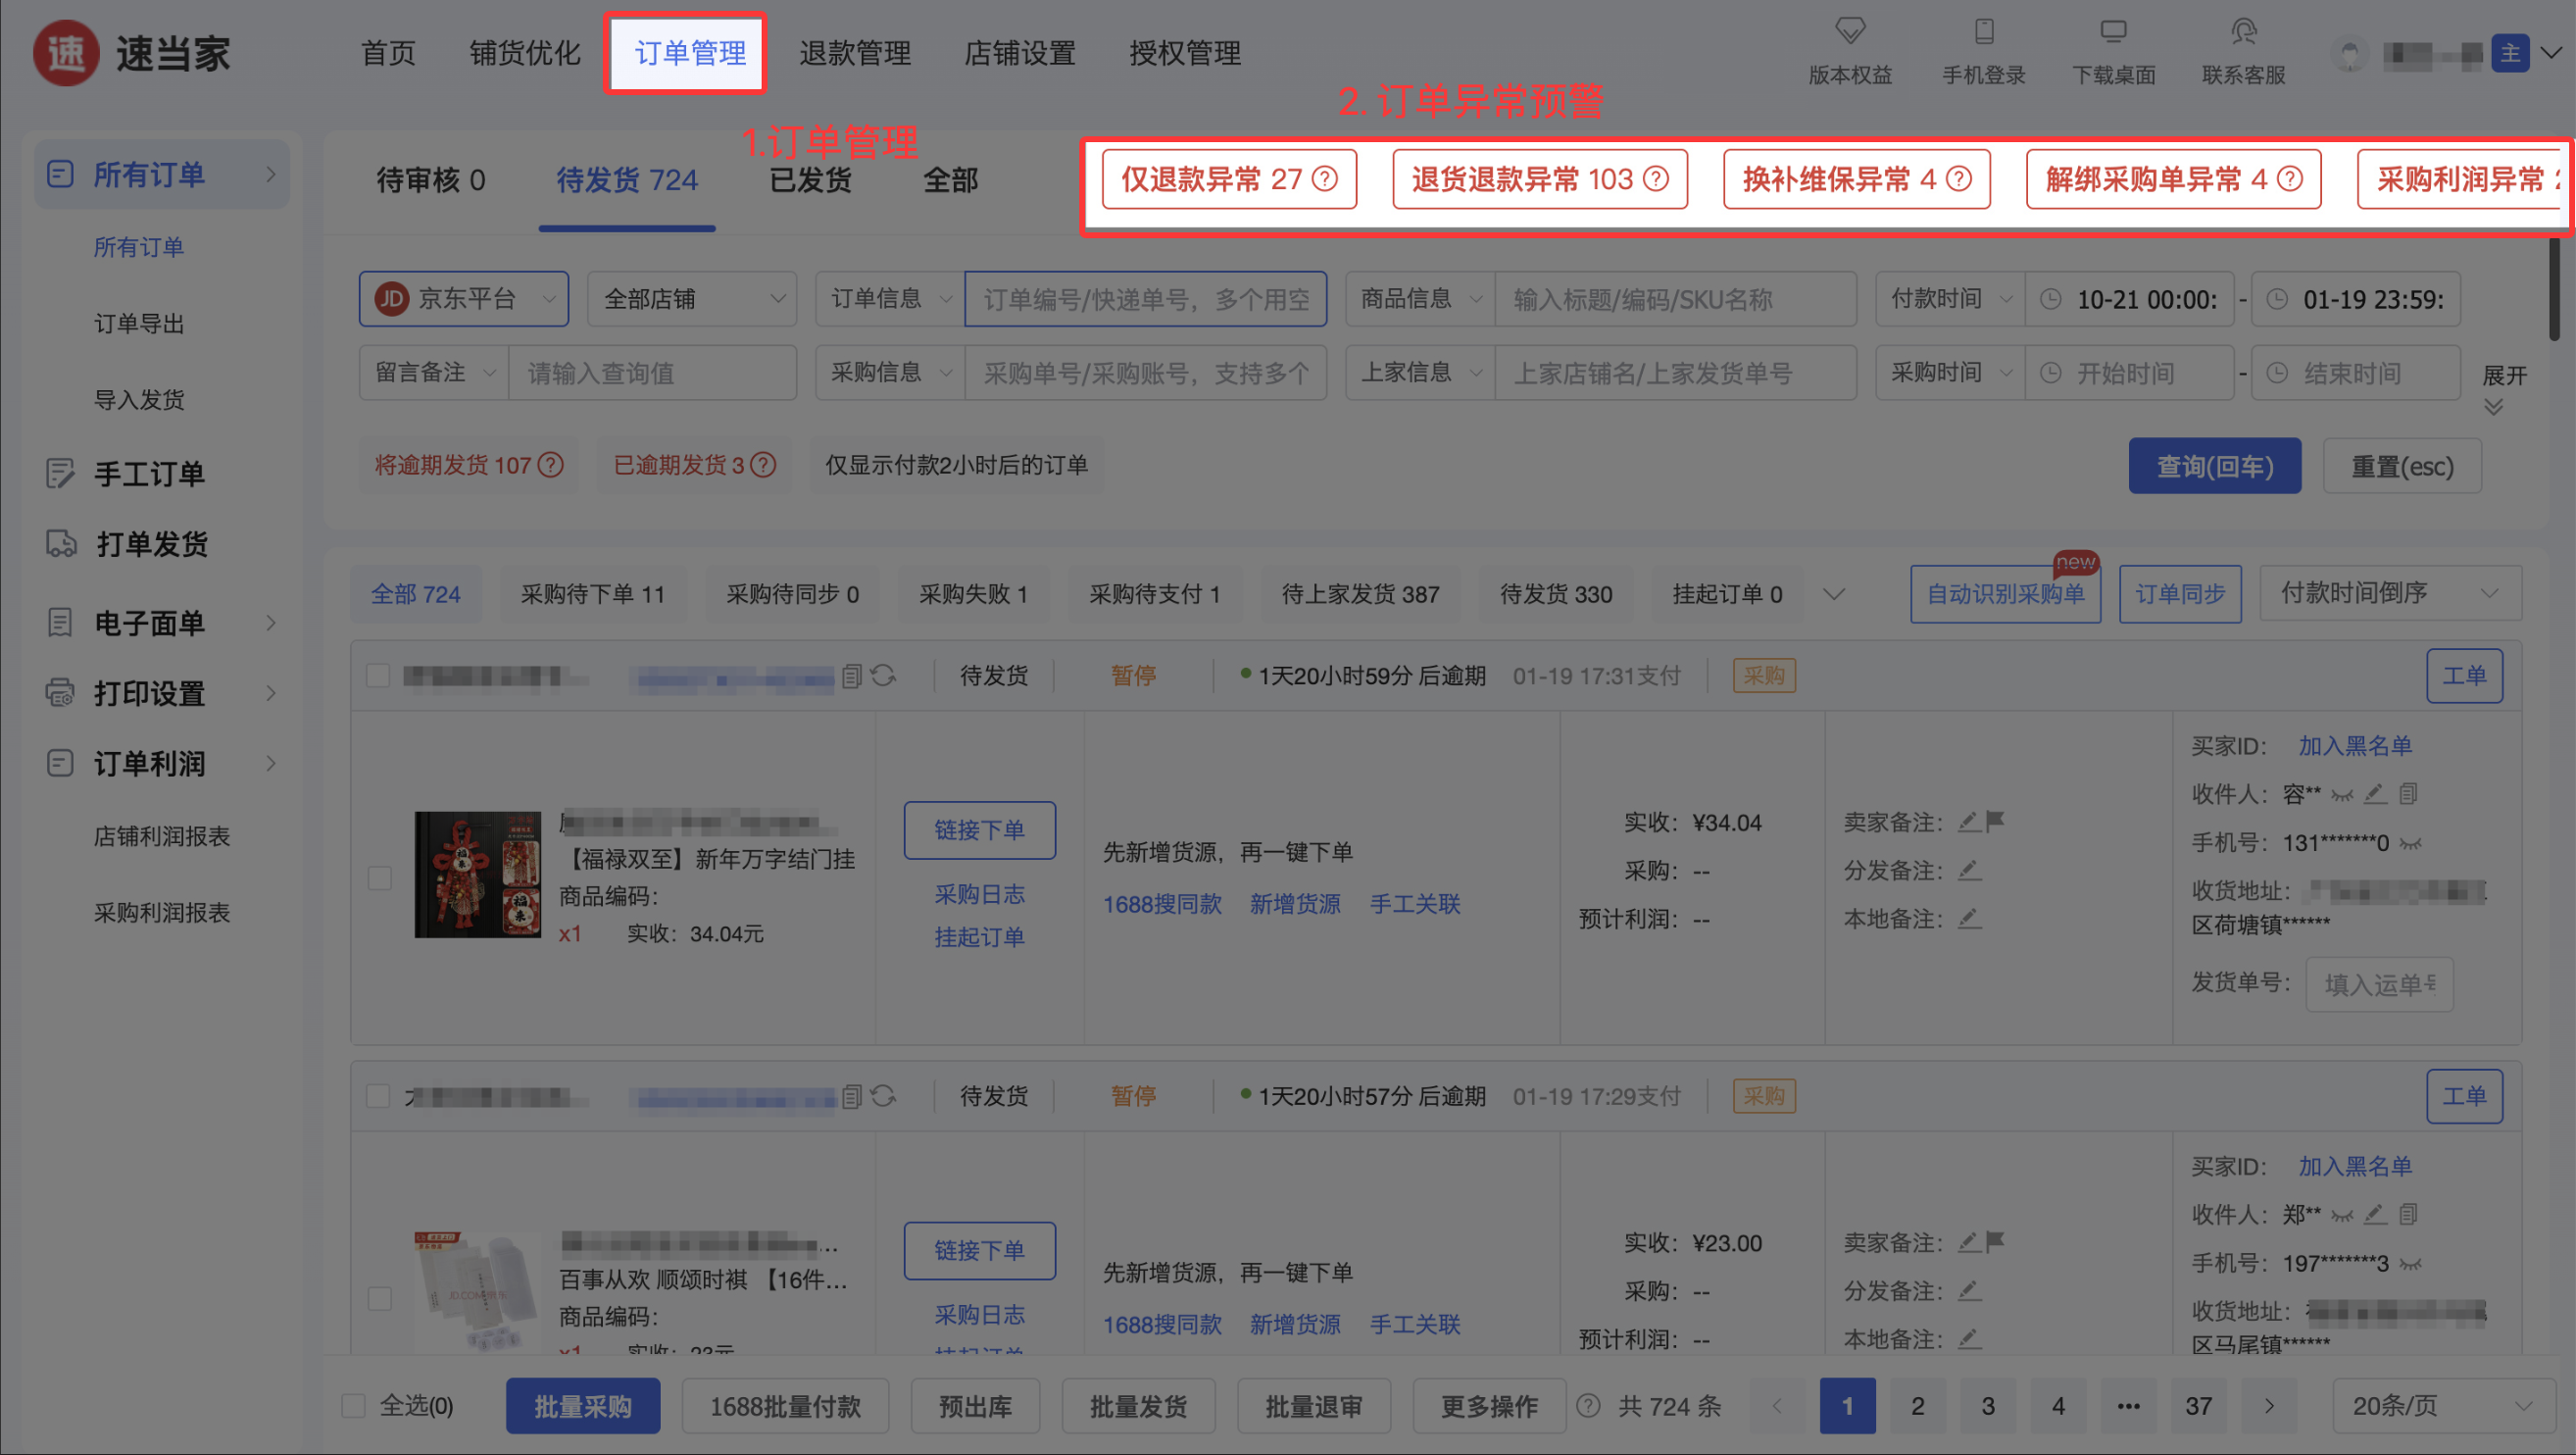The height and width of the screenshot is (1455, 2576).
Task: Open 联系客服 headset icon
Action: (x=2243, y=32)
